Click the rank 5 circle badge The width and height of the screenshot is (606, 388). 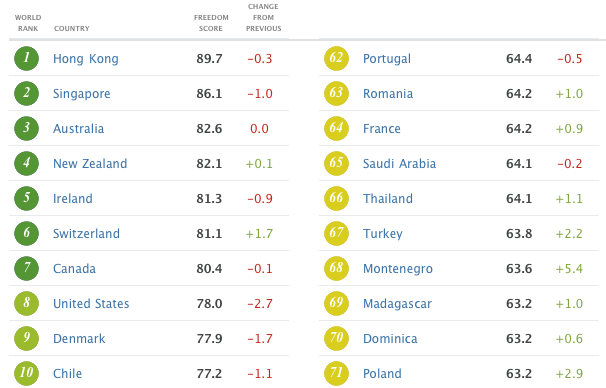(x=26, y=198)
